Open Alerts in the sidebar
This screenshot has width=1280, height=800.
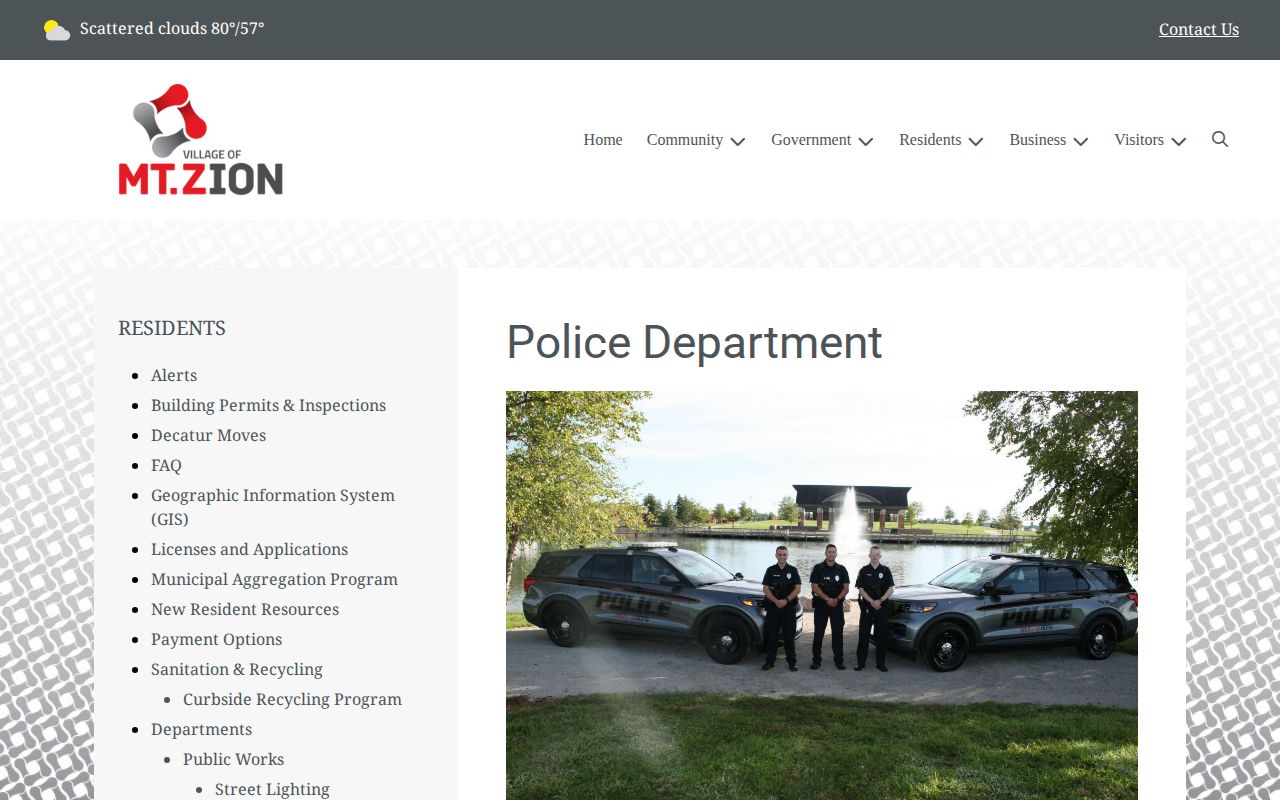click(x=174, y=375)
